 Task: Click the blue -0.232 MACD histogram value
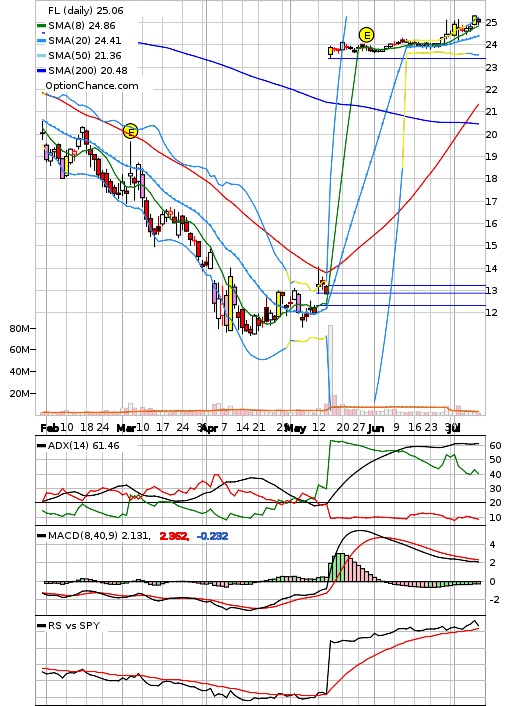click(x=213, y=536)
